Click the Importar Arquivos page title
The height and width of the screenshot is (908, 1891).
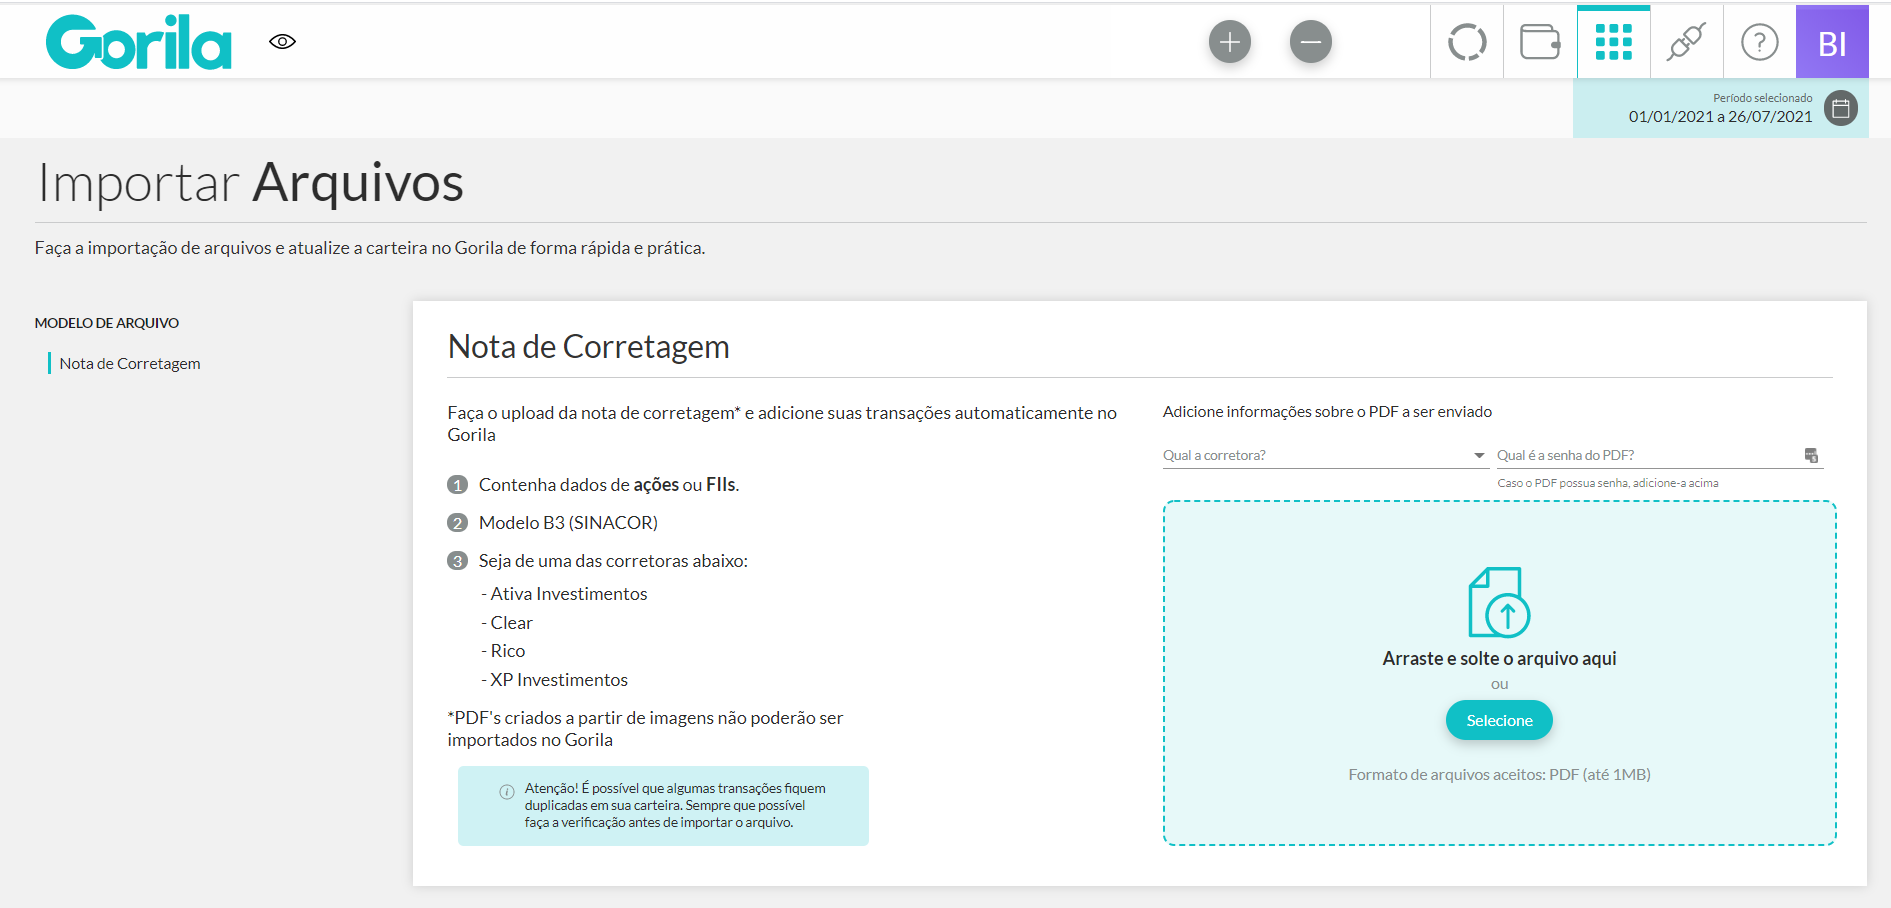pos(251,182)
